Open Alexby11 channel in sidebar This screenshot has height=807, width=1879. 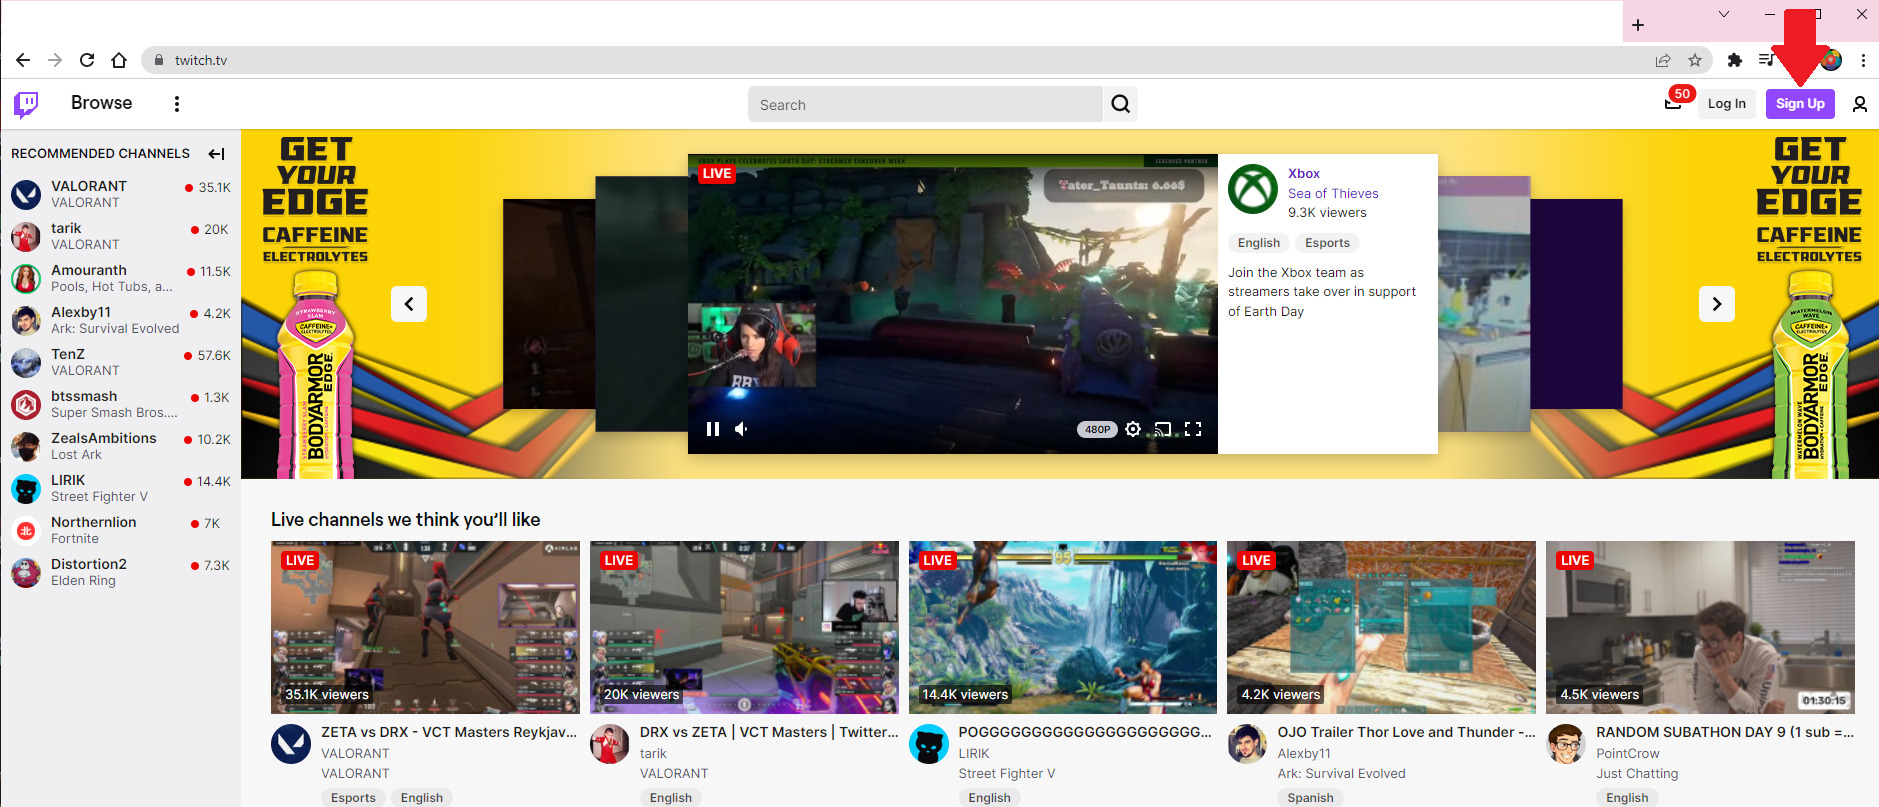pos(120,320)
